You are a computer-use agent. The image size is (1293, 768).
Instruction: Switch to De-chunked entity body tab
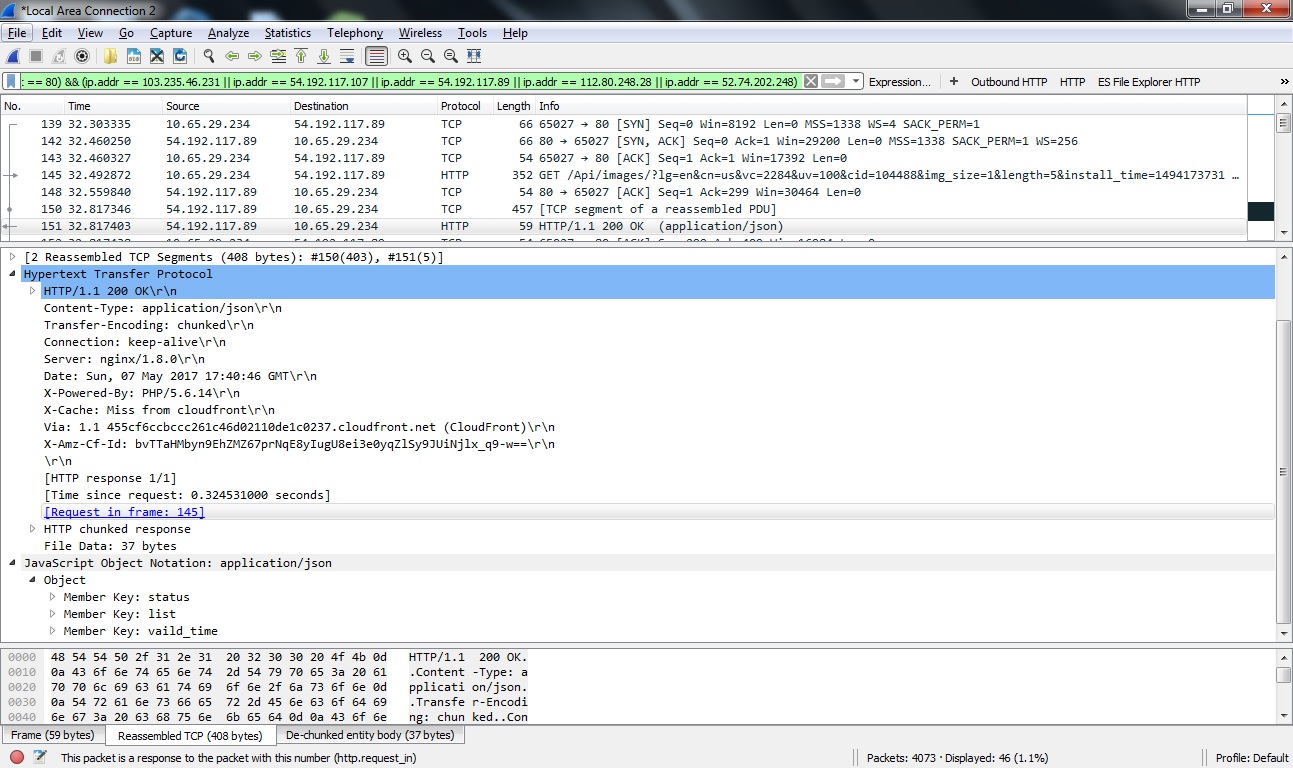(369, 735)
